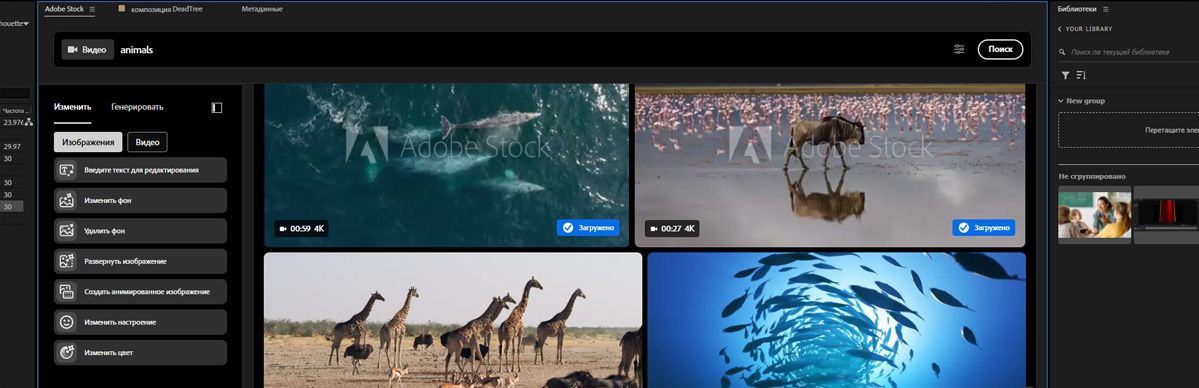Image resolution: width=1199 pixels, height=388 pixels.
Task: Click the Поиск search button
Action: [x=1000, y=50]
